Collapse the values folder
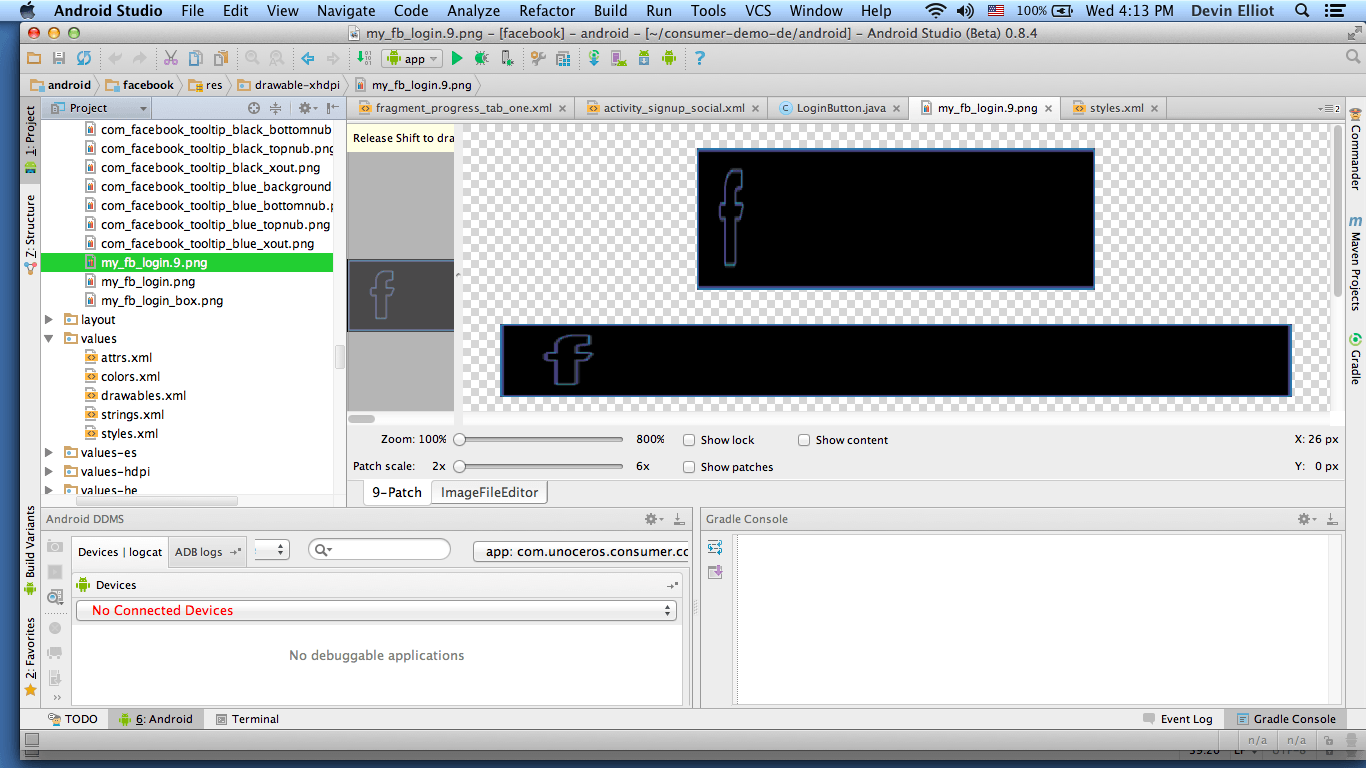Image resolution: width=1366 pixels, height=768 pixels. click(x=49, y=339)
